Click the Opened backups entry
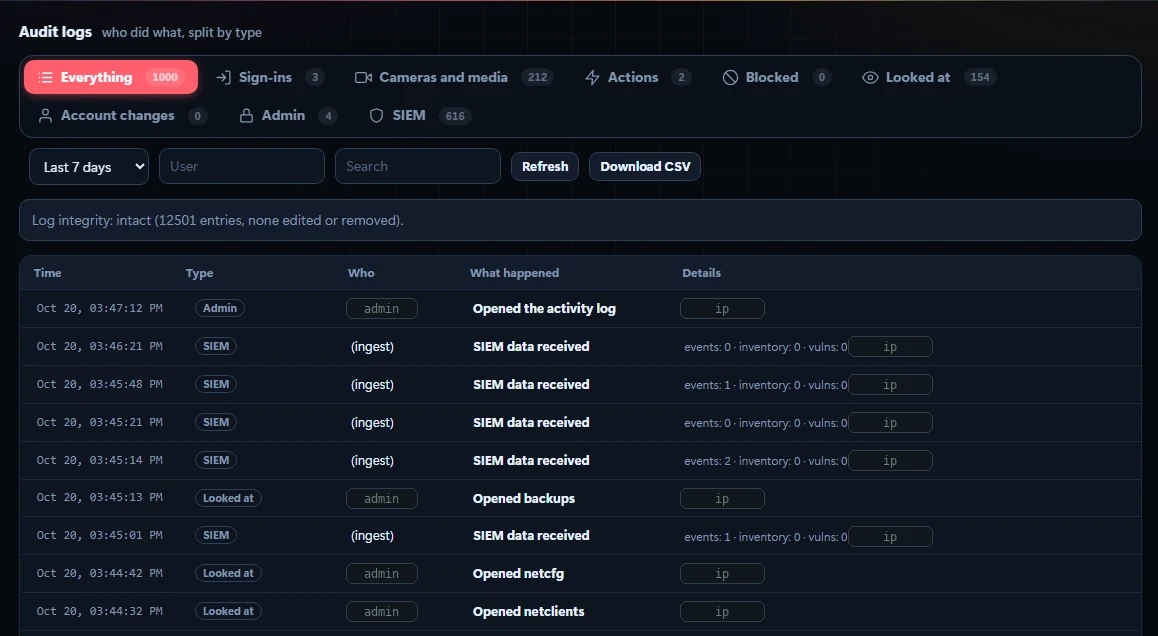Screen dimensions: 1158x636 [x=524, y=499]
